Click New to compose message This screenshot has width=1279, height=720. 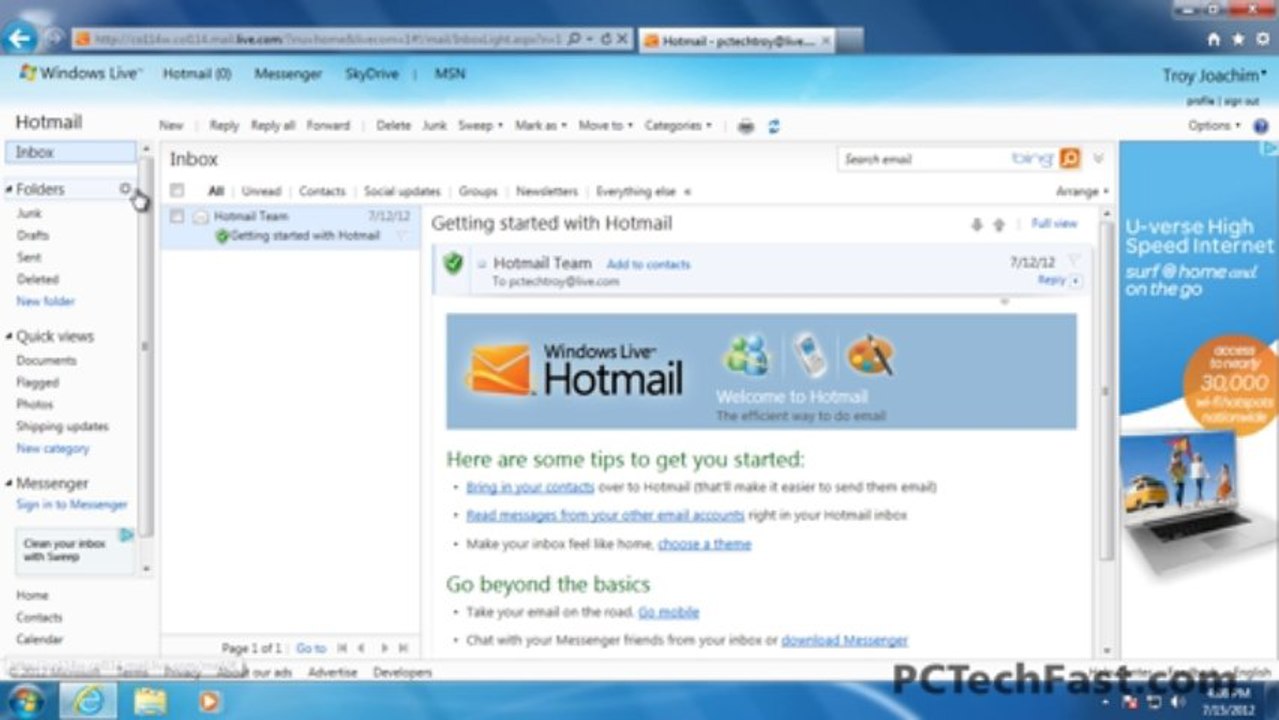[x=171, y=126]
